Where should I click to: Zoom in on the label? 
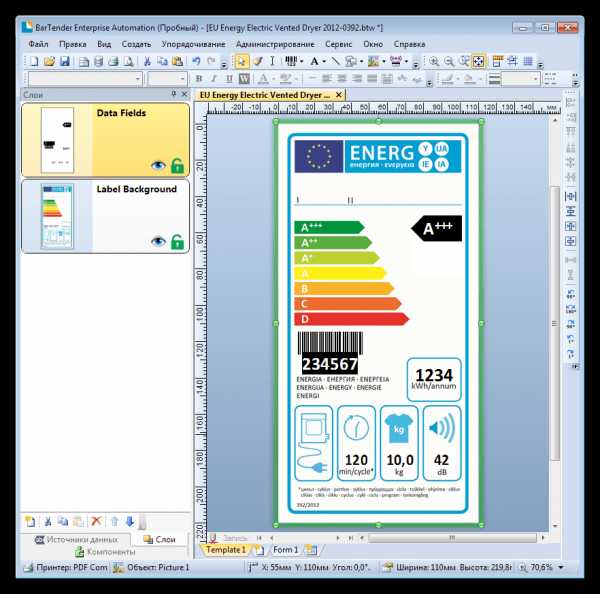(x=434, y=61)
